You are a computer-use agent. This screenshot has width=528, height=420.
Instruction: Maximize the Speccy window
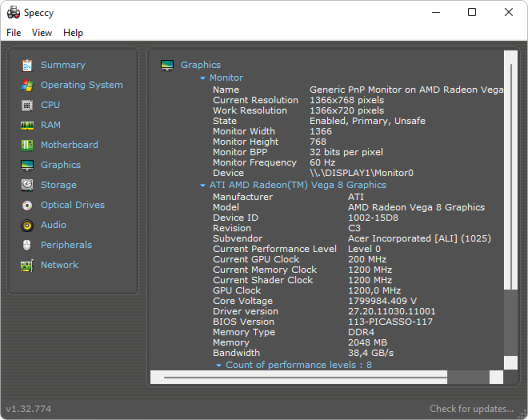(472, 12)
